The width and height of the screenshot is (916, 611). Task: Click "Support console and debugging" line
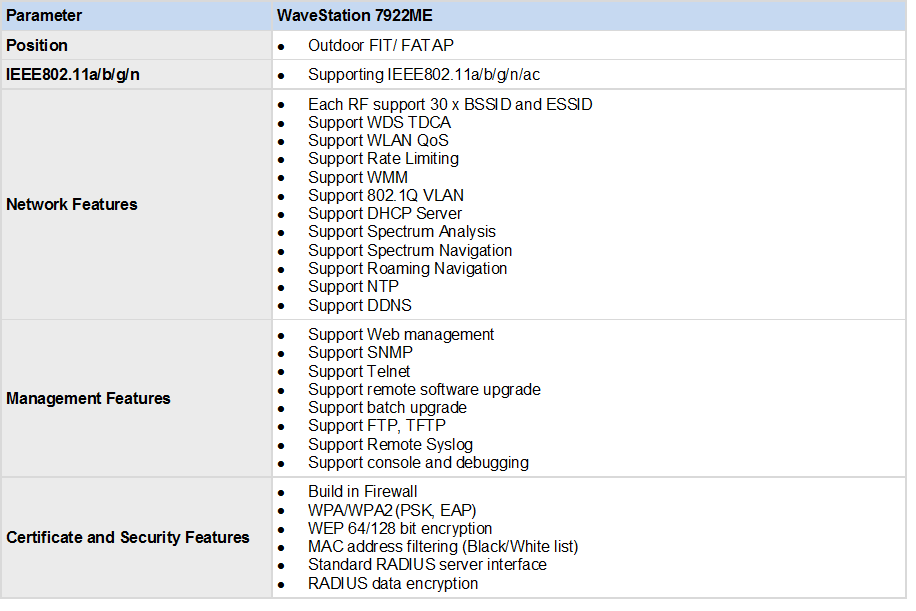pos(419,463)
